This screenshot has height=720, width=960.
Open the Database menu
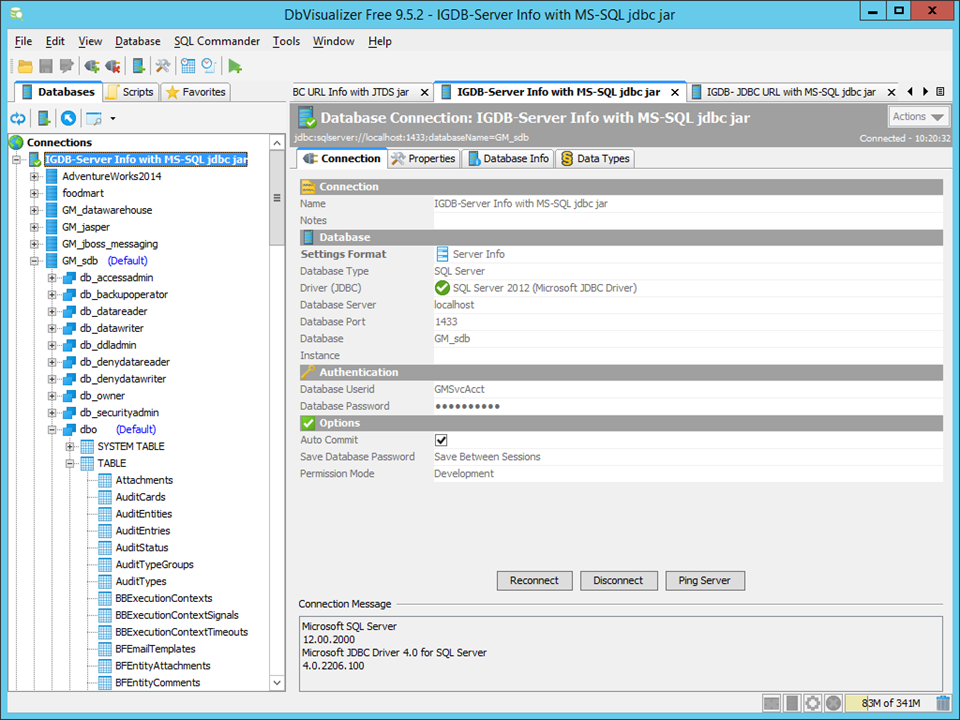pyautogui.click(x=138, y=41)
